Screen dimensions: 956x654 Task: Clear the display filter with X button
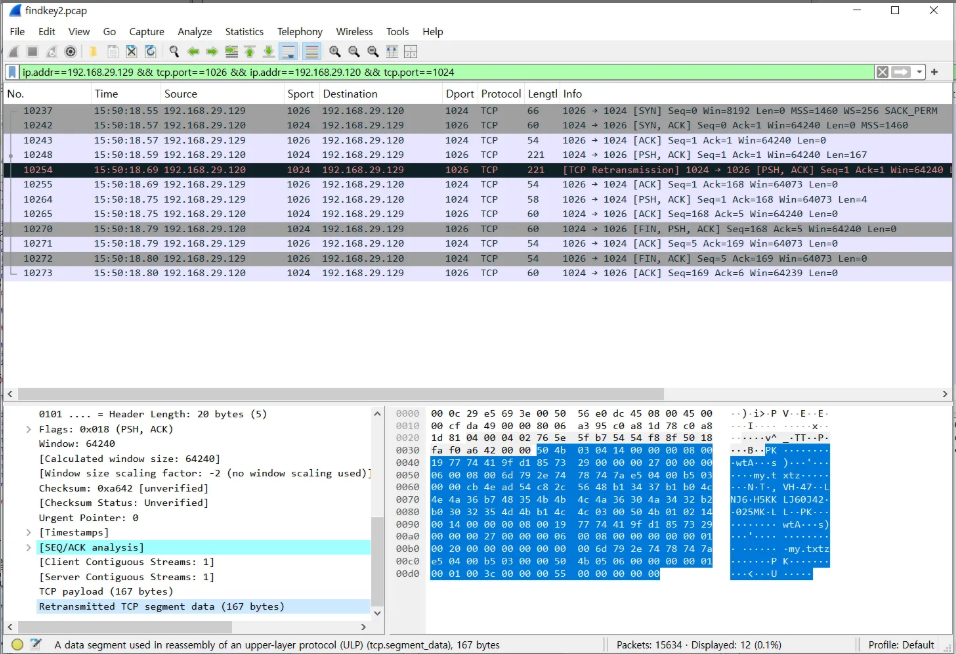tap(882, 72)
